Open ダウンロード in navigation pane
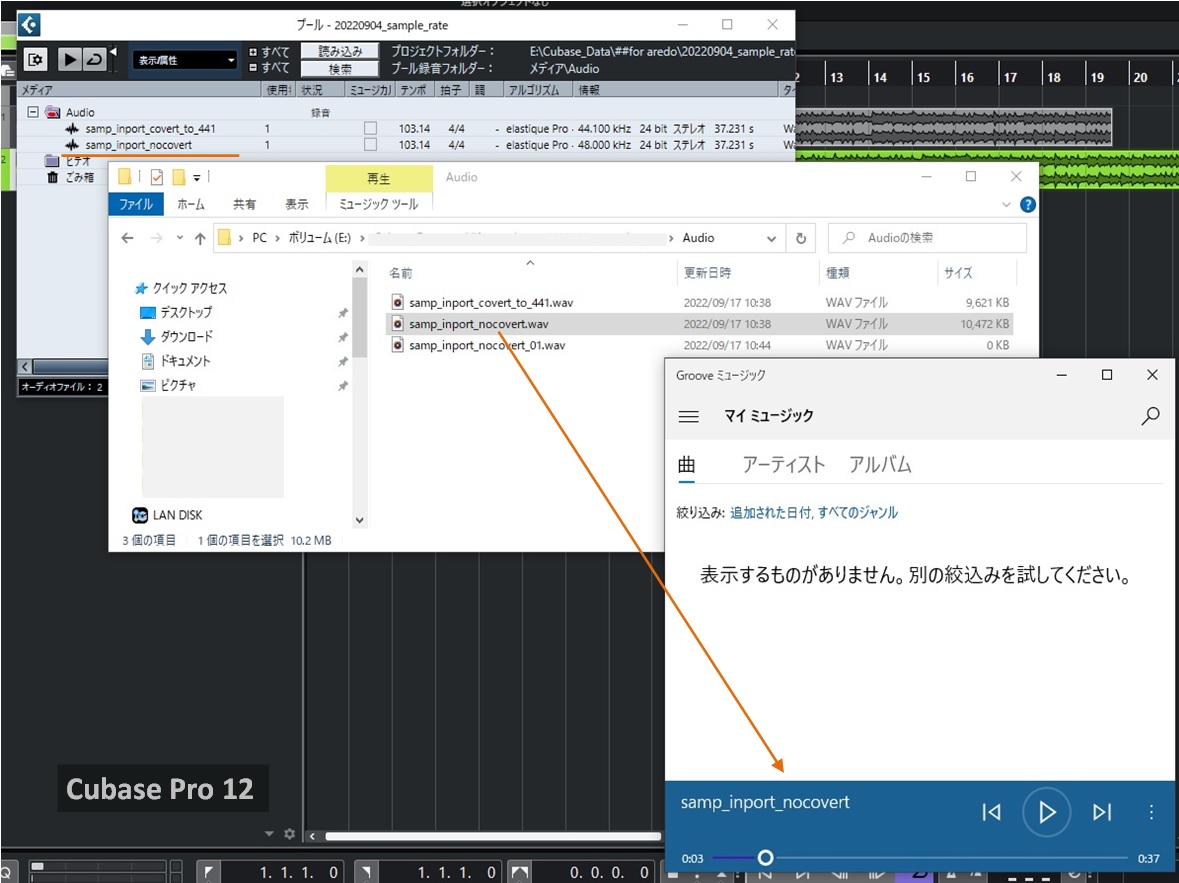The height and width of the screenshot is (883, 1179). (177, 336)
